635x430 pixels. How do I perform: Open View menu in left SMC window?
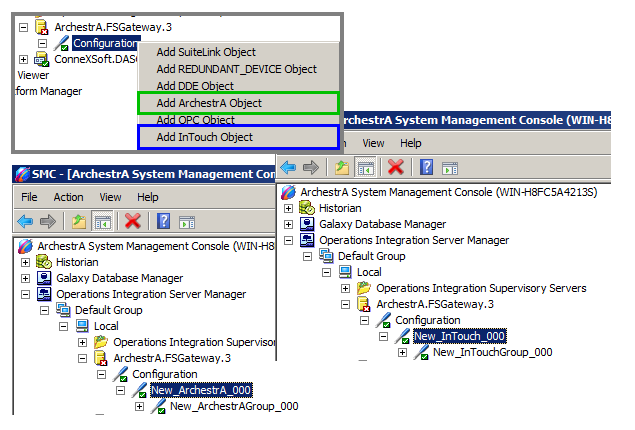110,197
